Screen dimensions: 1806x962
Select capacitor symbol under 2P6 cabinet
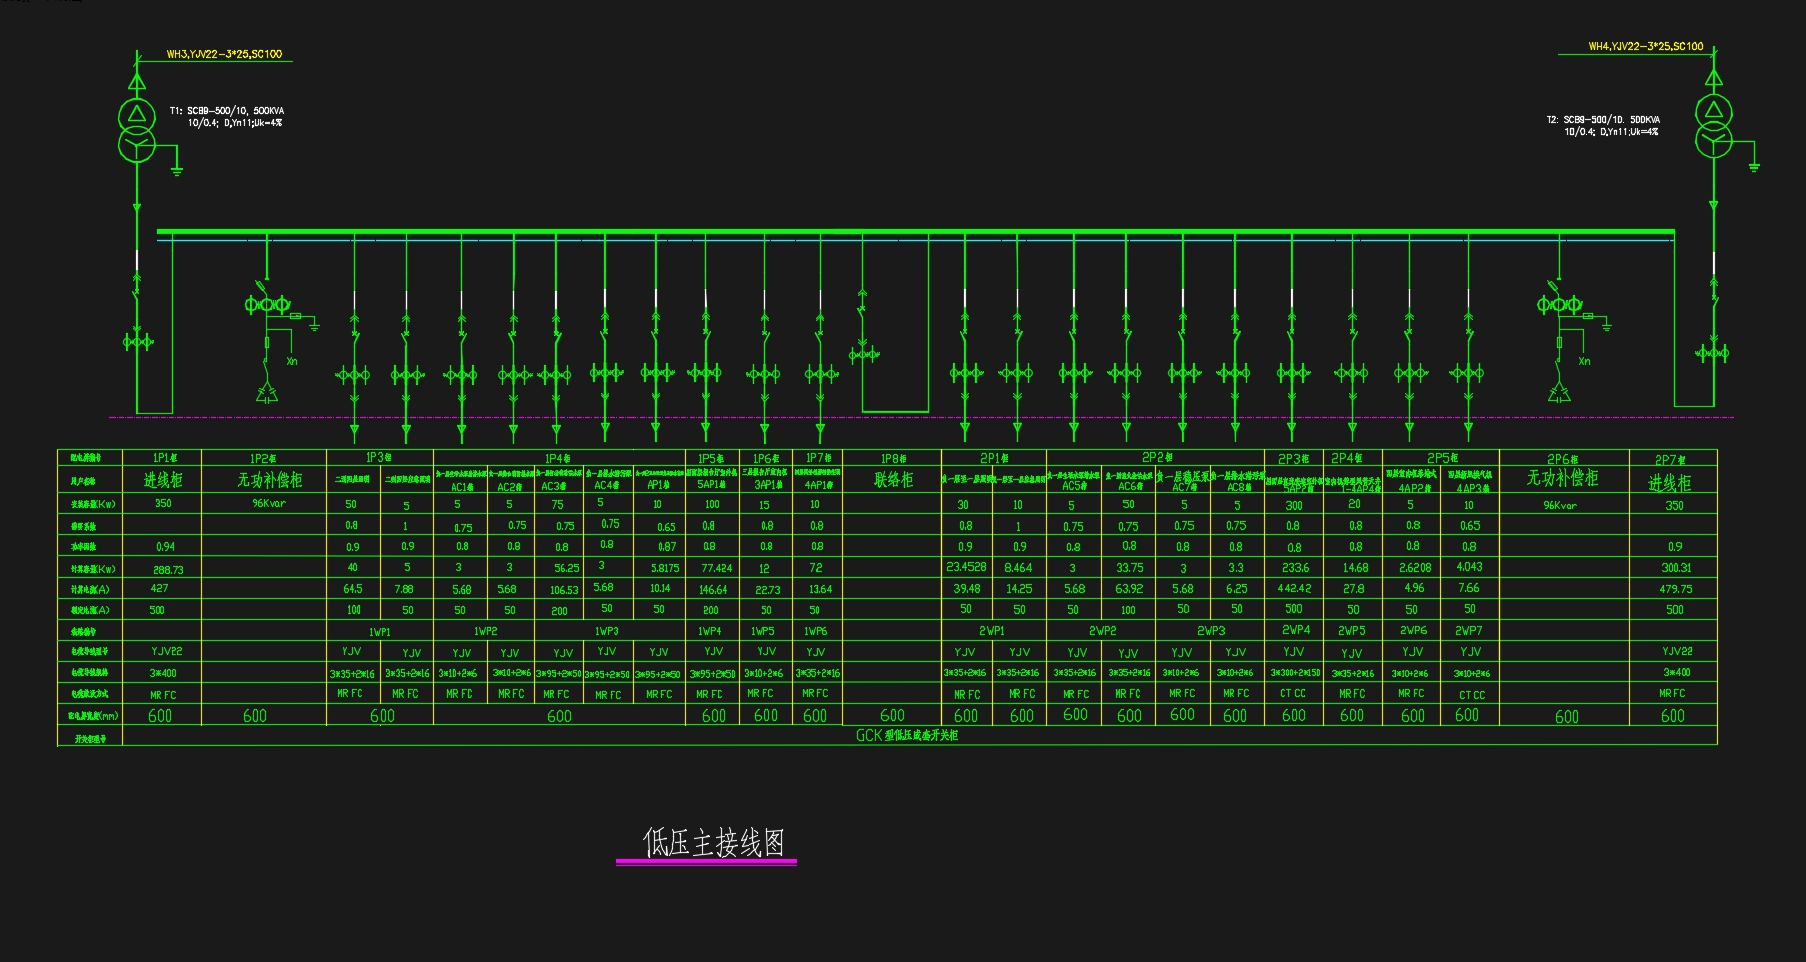tap(1559, 393)
